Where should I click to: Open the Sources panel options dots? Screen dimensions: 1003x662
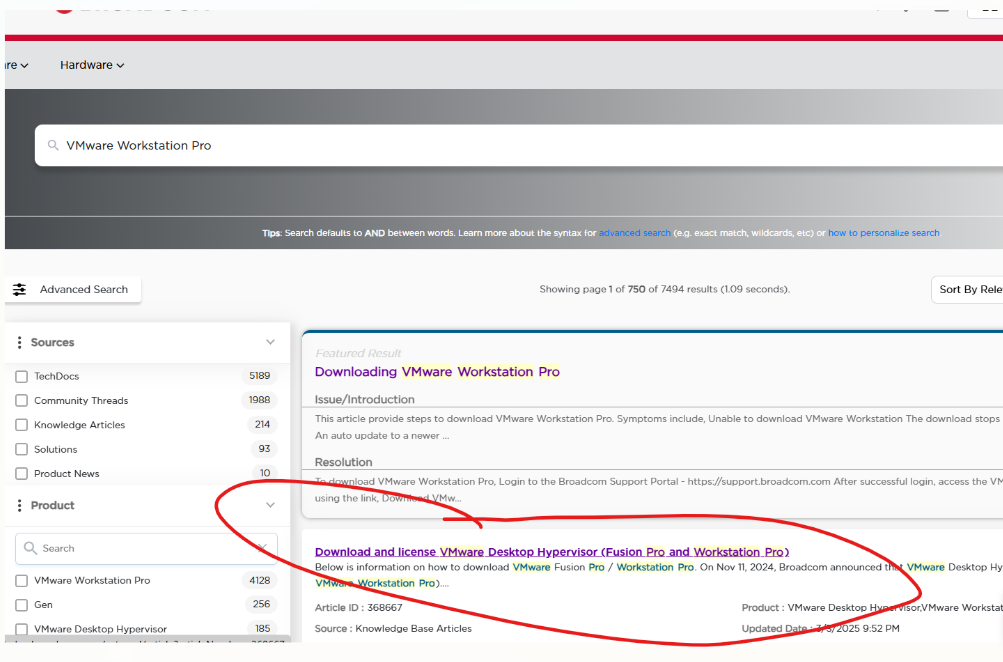(19, 342)
